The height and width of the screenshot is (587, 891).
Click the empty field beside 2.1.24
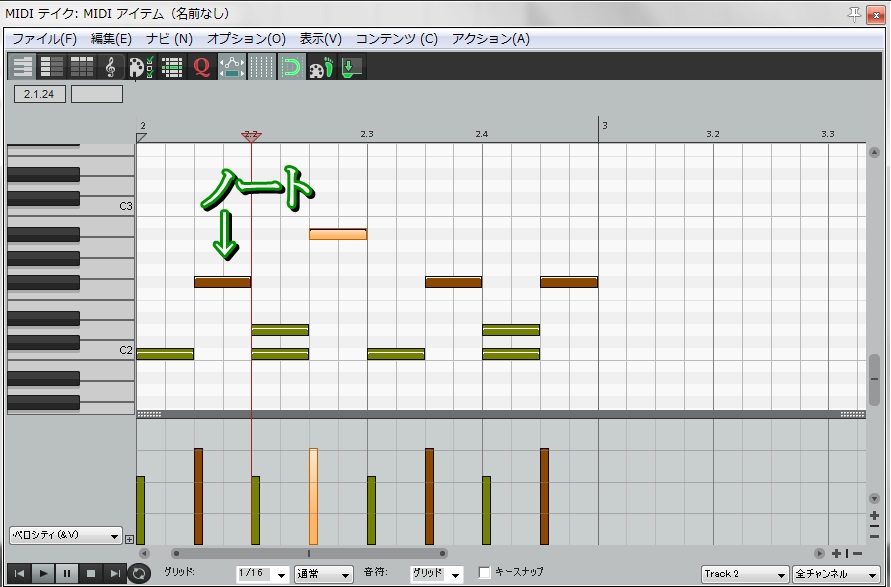tap(97, 94)
